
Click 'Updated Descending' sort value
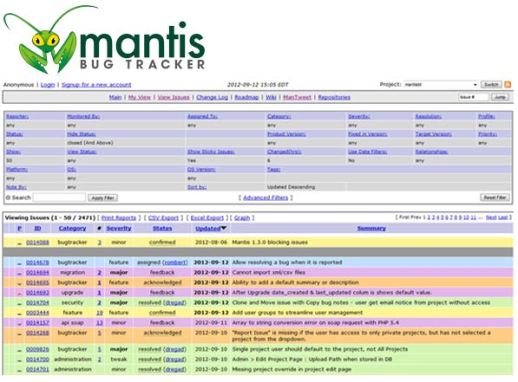point(291,187)
